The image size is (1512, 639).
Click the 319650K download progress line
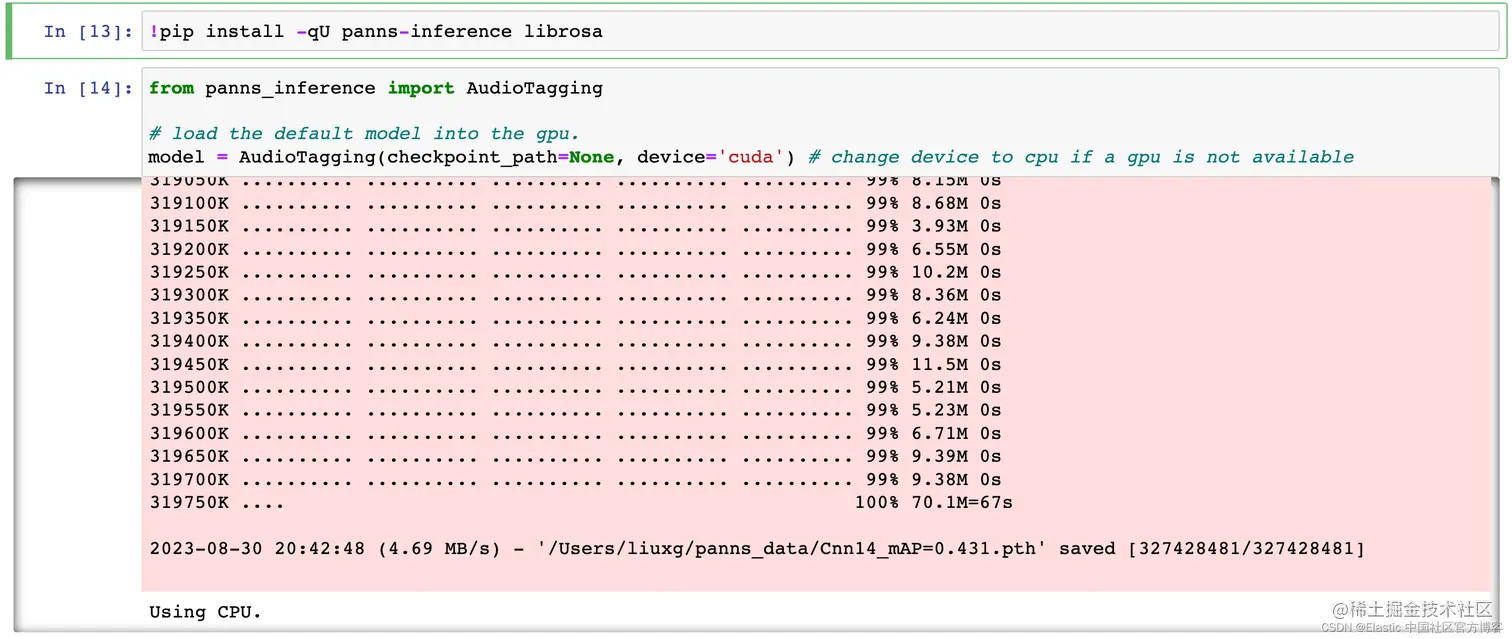click(x=575, y=456)
